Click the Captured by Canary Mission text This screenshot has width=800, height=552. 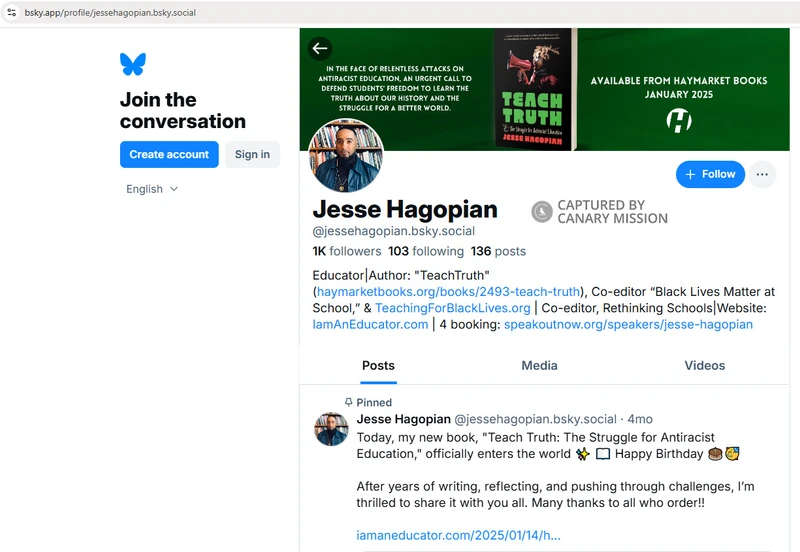pyautogui.click(x=612, y=212)
